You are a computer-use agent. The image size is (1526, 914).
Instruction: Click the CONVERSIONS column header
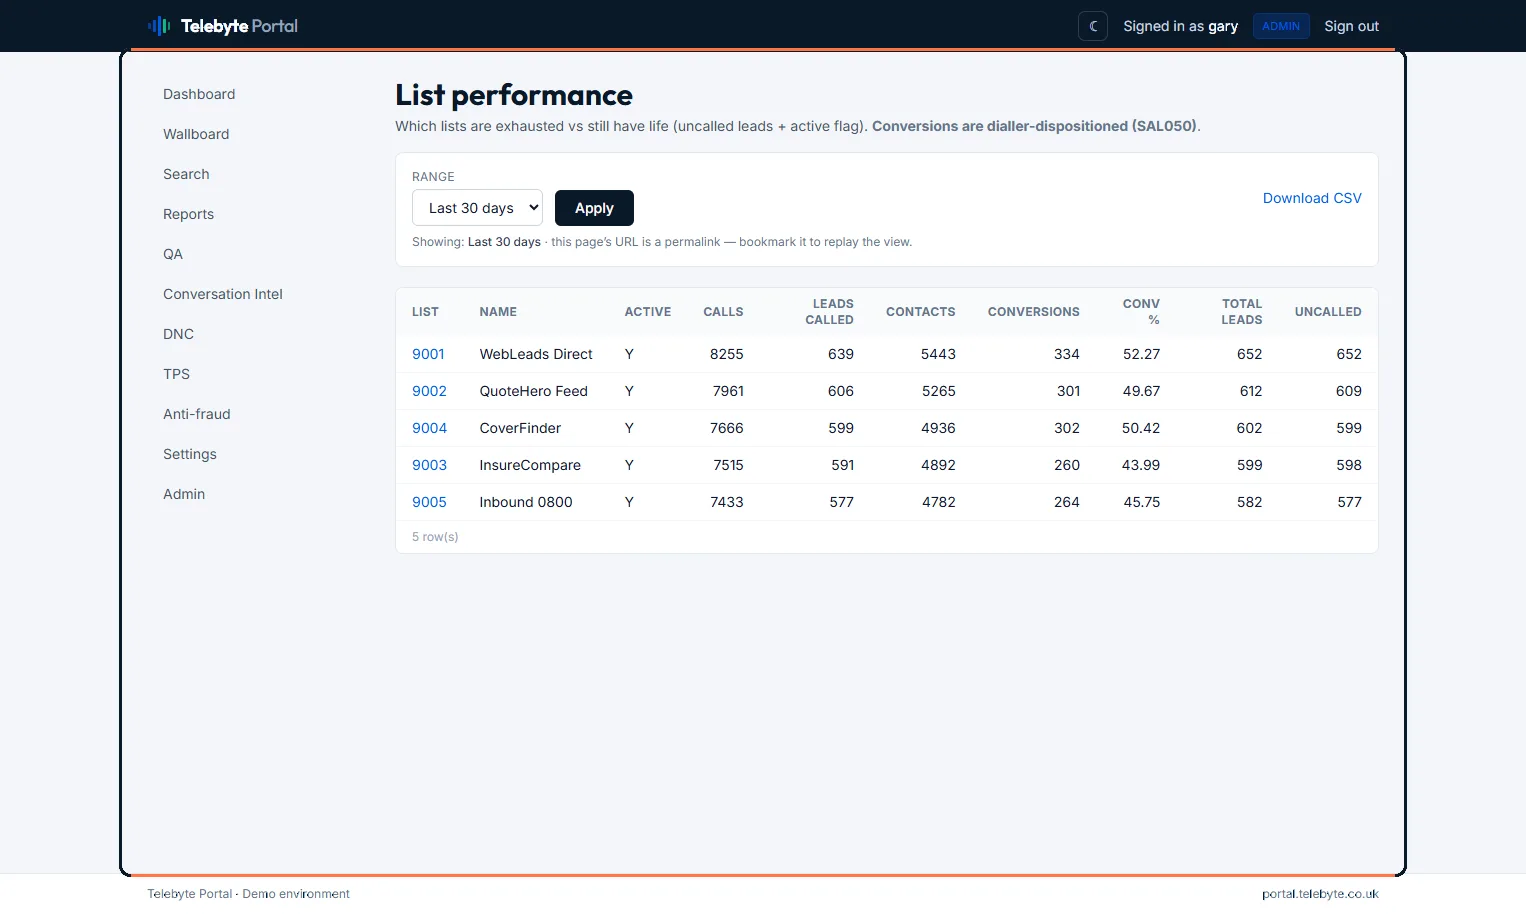[1034, 312]
